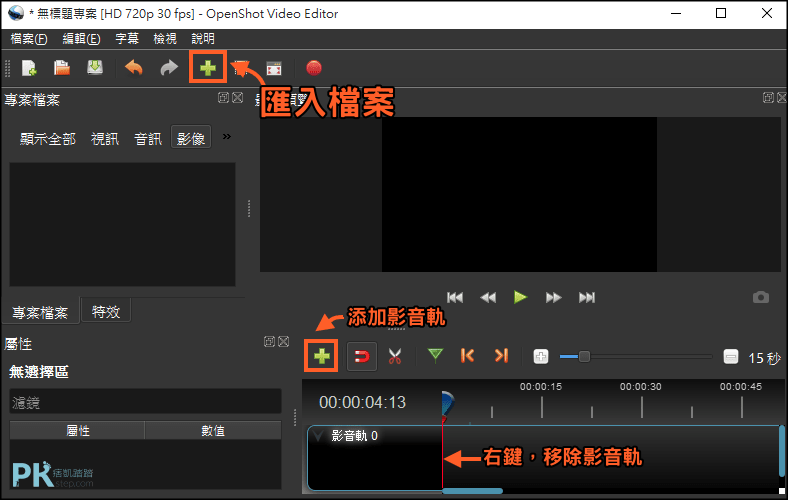The height and width of the screenshot is (500, 788).
Task: Rewind the video preview
Action: (488, 297)
